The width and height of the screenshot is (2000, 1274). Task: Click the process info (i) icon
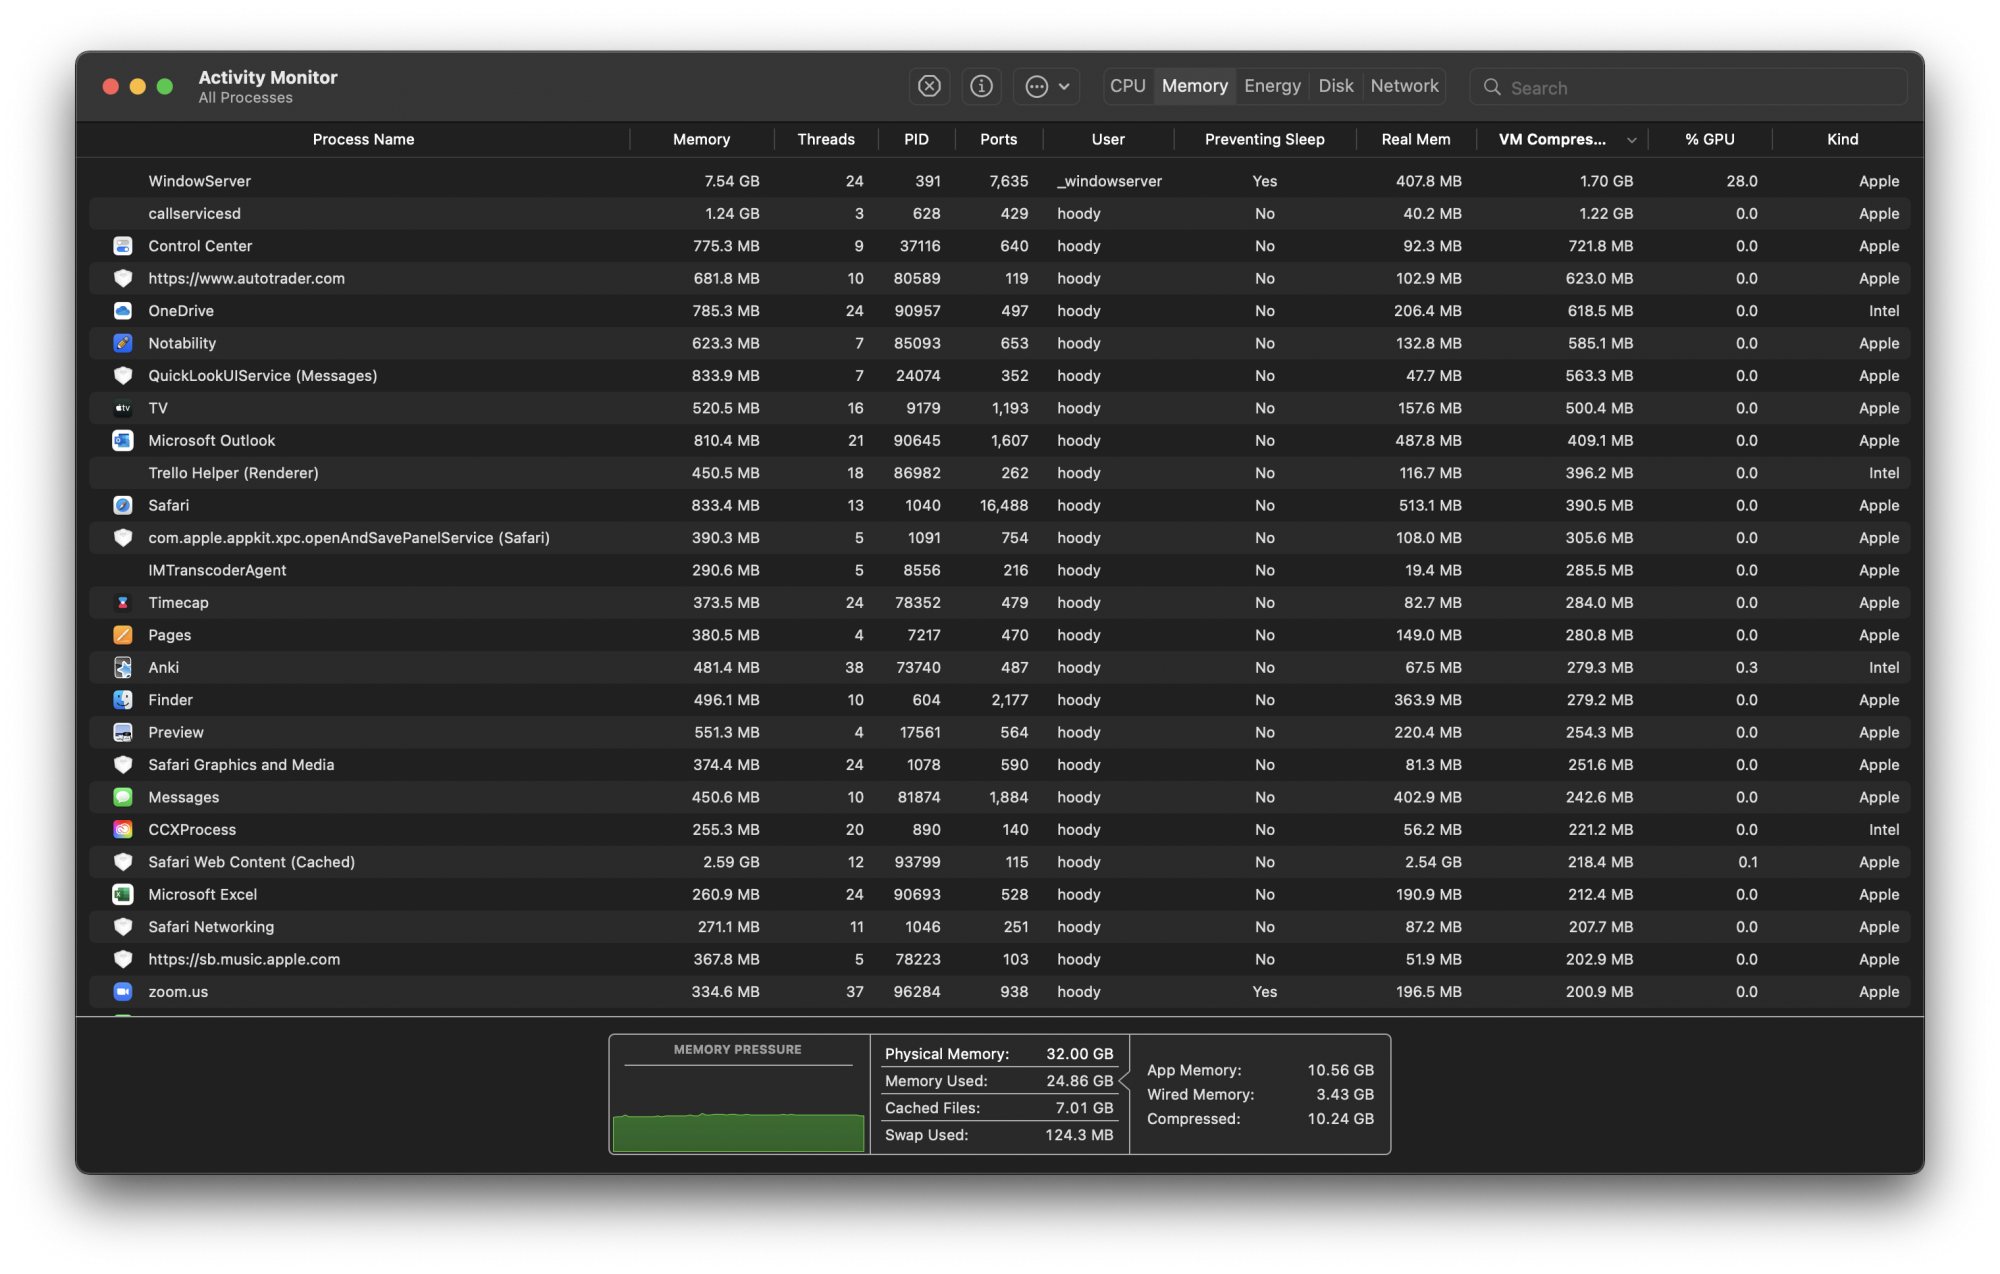coord(981,87)
